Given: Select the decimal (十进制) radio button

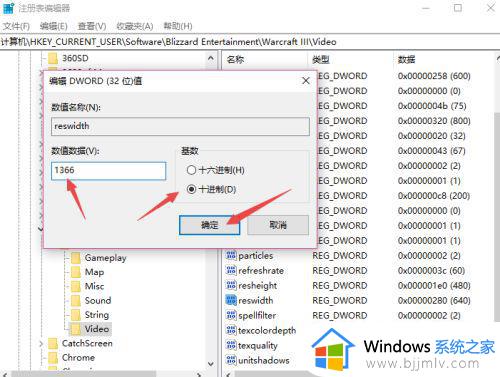Looking at the screenshot, I should tap(191, 189).
